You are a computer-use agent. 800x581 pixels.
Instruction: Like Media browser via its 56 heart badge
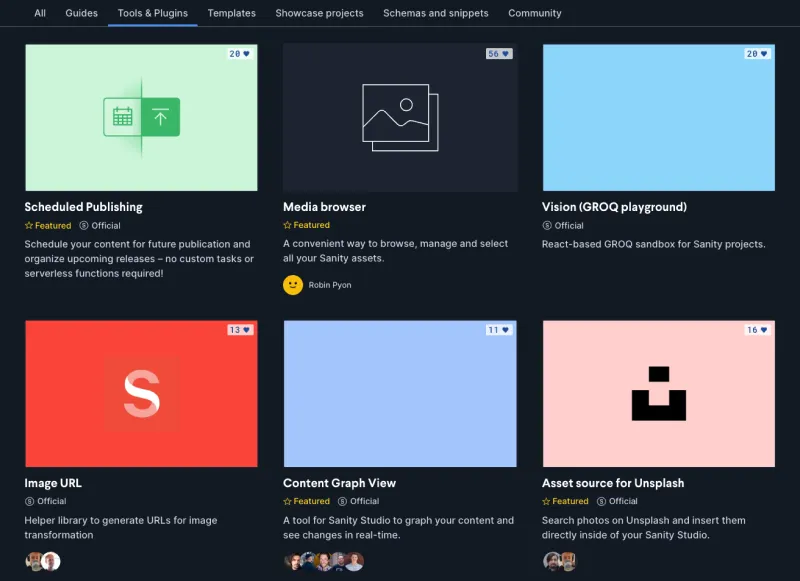[x=498, y=54]
